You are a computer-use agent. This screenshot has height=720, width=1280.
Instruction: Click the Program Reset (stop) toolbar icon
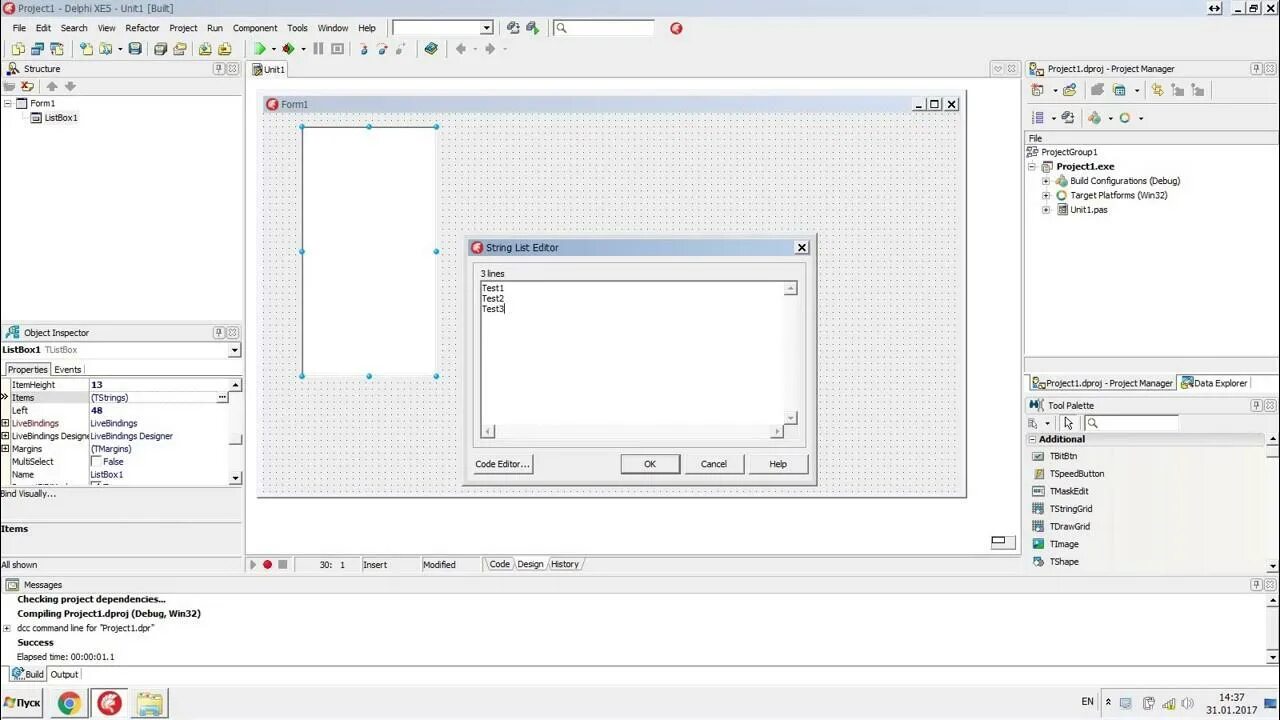point(337,48)
